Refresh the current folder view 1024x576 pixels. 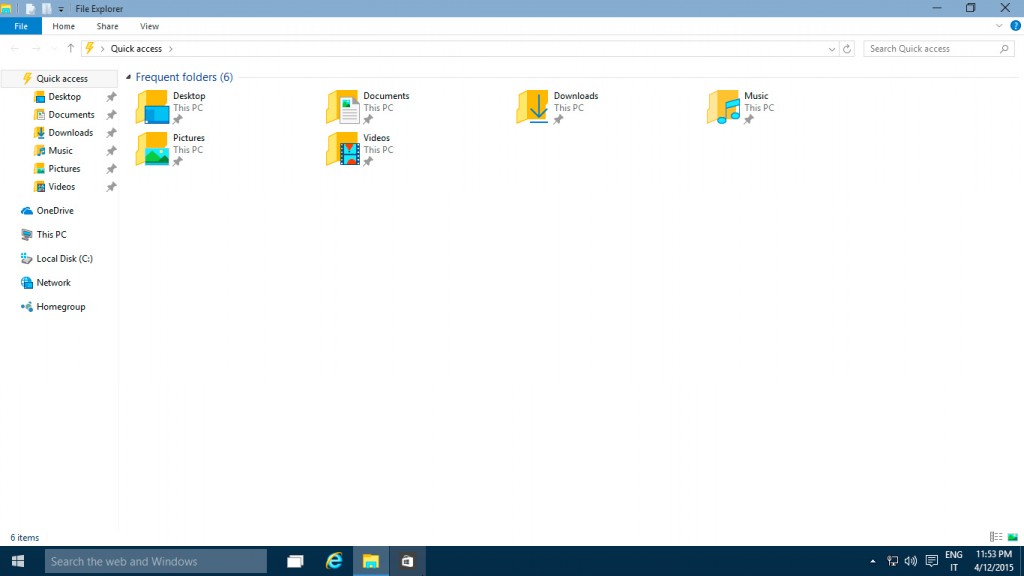click(847, 49)
